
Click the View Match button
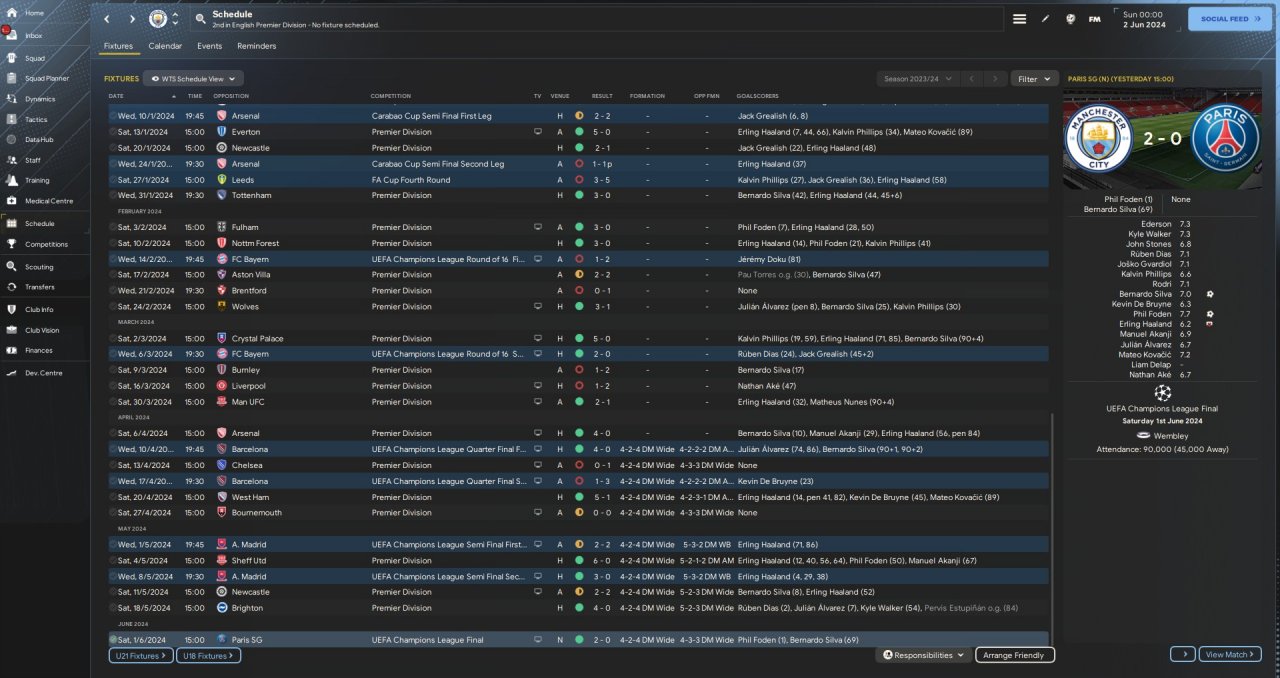[1229, 654]
